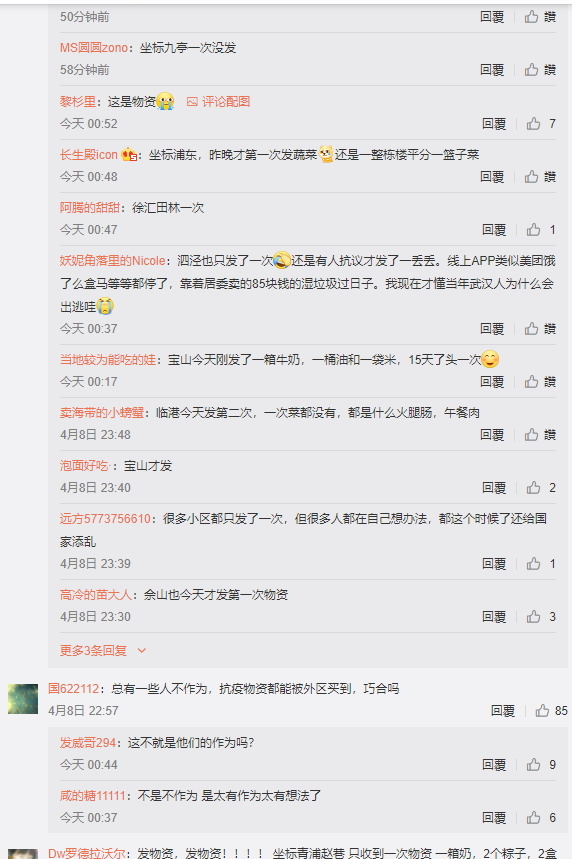Reply to 国622112's comment
572x859 pixels.
[x=502, y=711]
